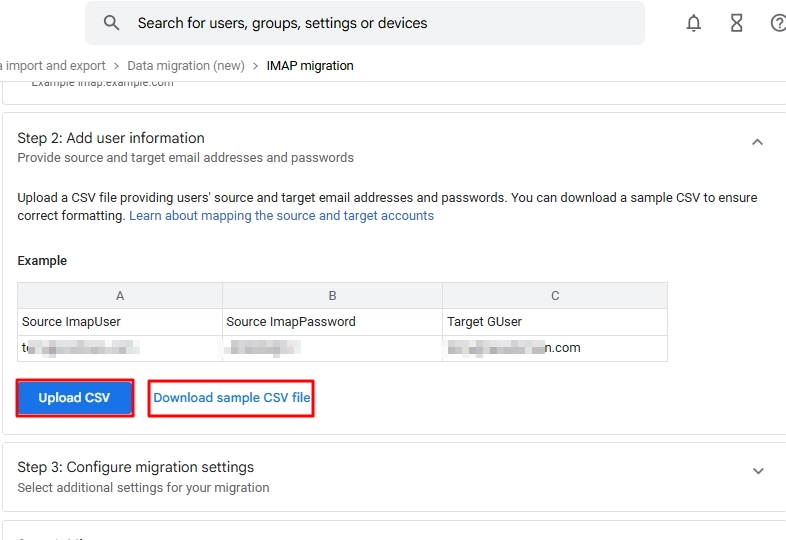Download sample CSV file
The image size is (786, 540).
pos(232,398)
